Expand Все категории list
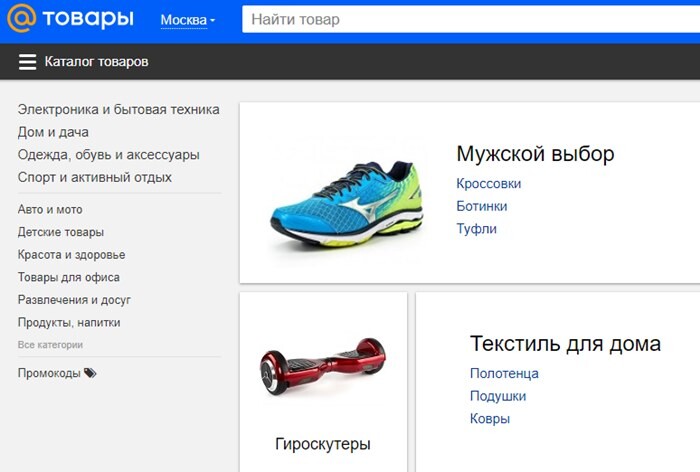700x472 pixels. [50, 345]
